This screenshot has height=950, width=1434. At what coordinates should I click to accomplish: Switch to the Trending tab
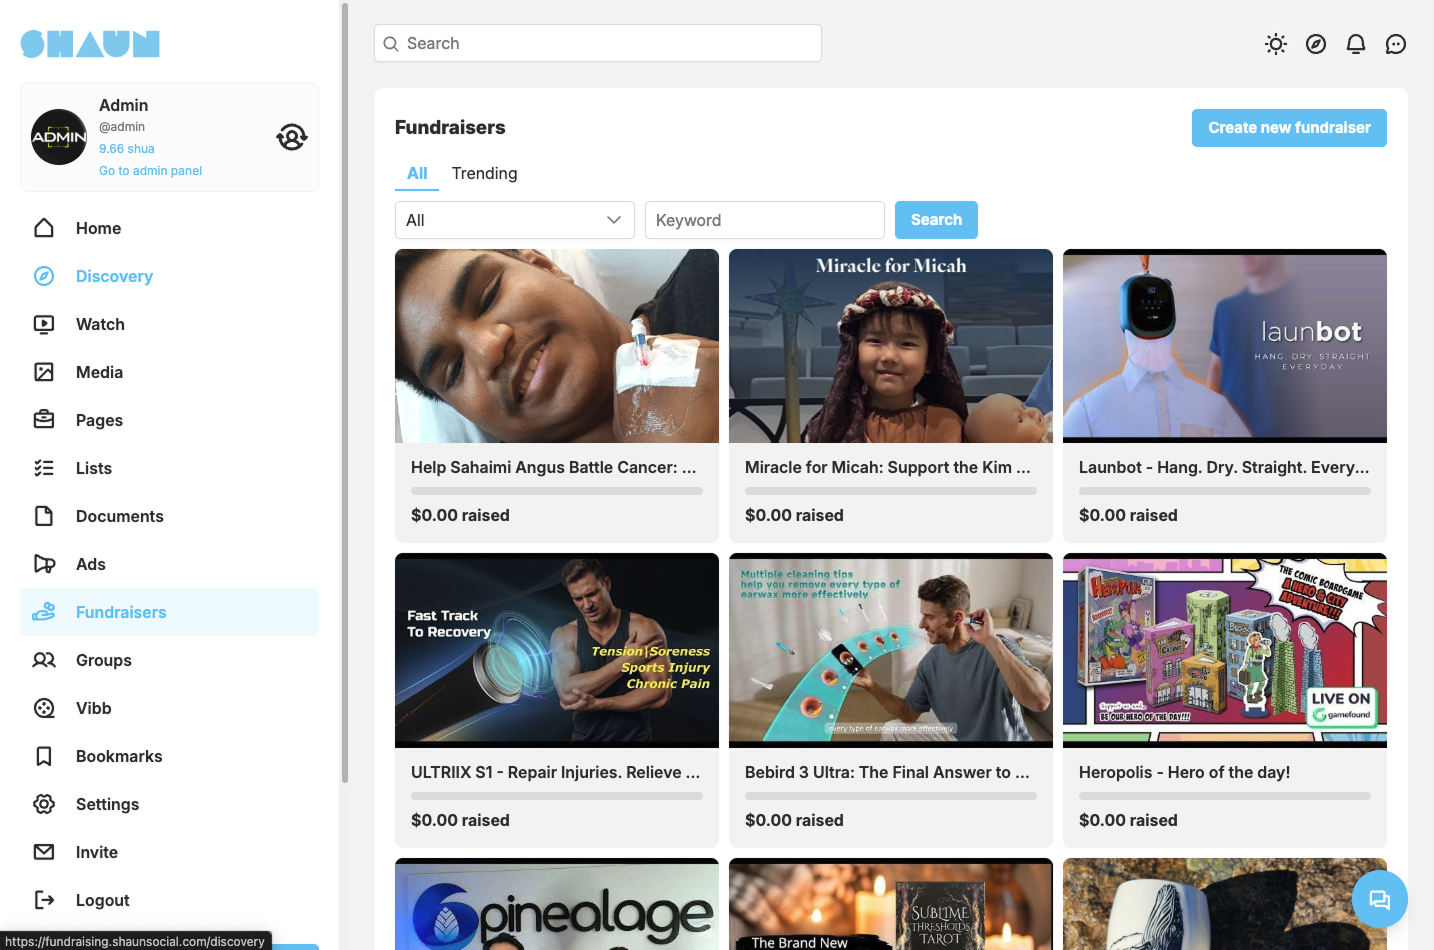pyautogui.click(x=484, y=174)
